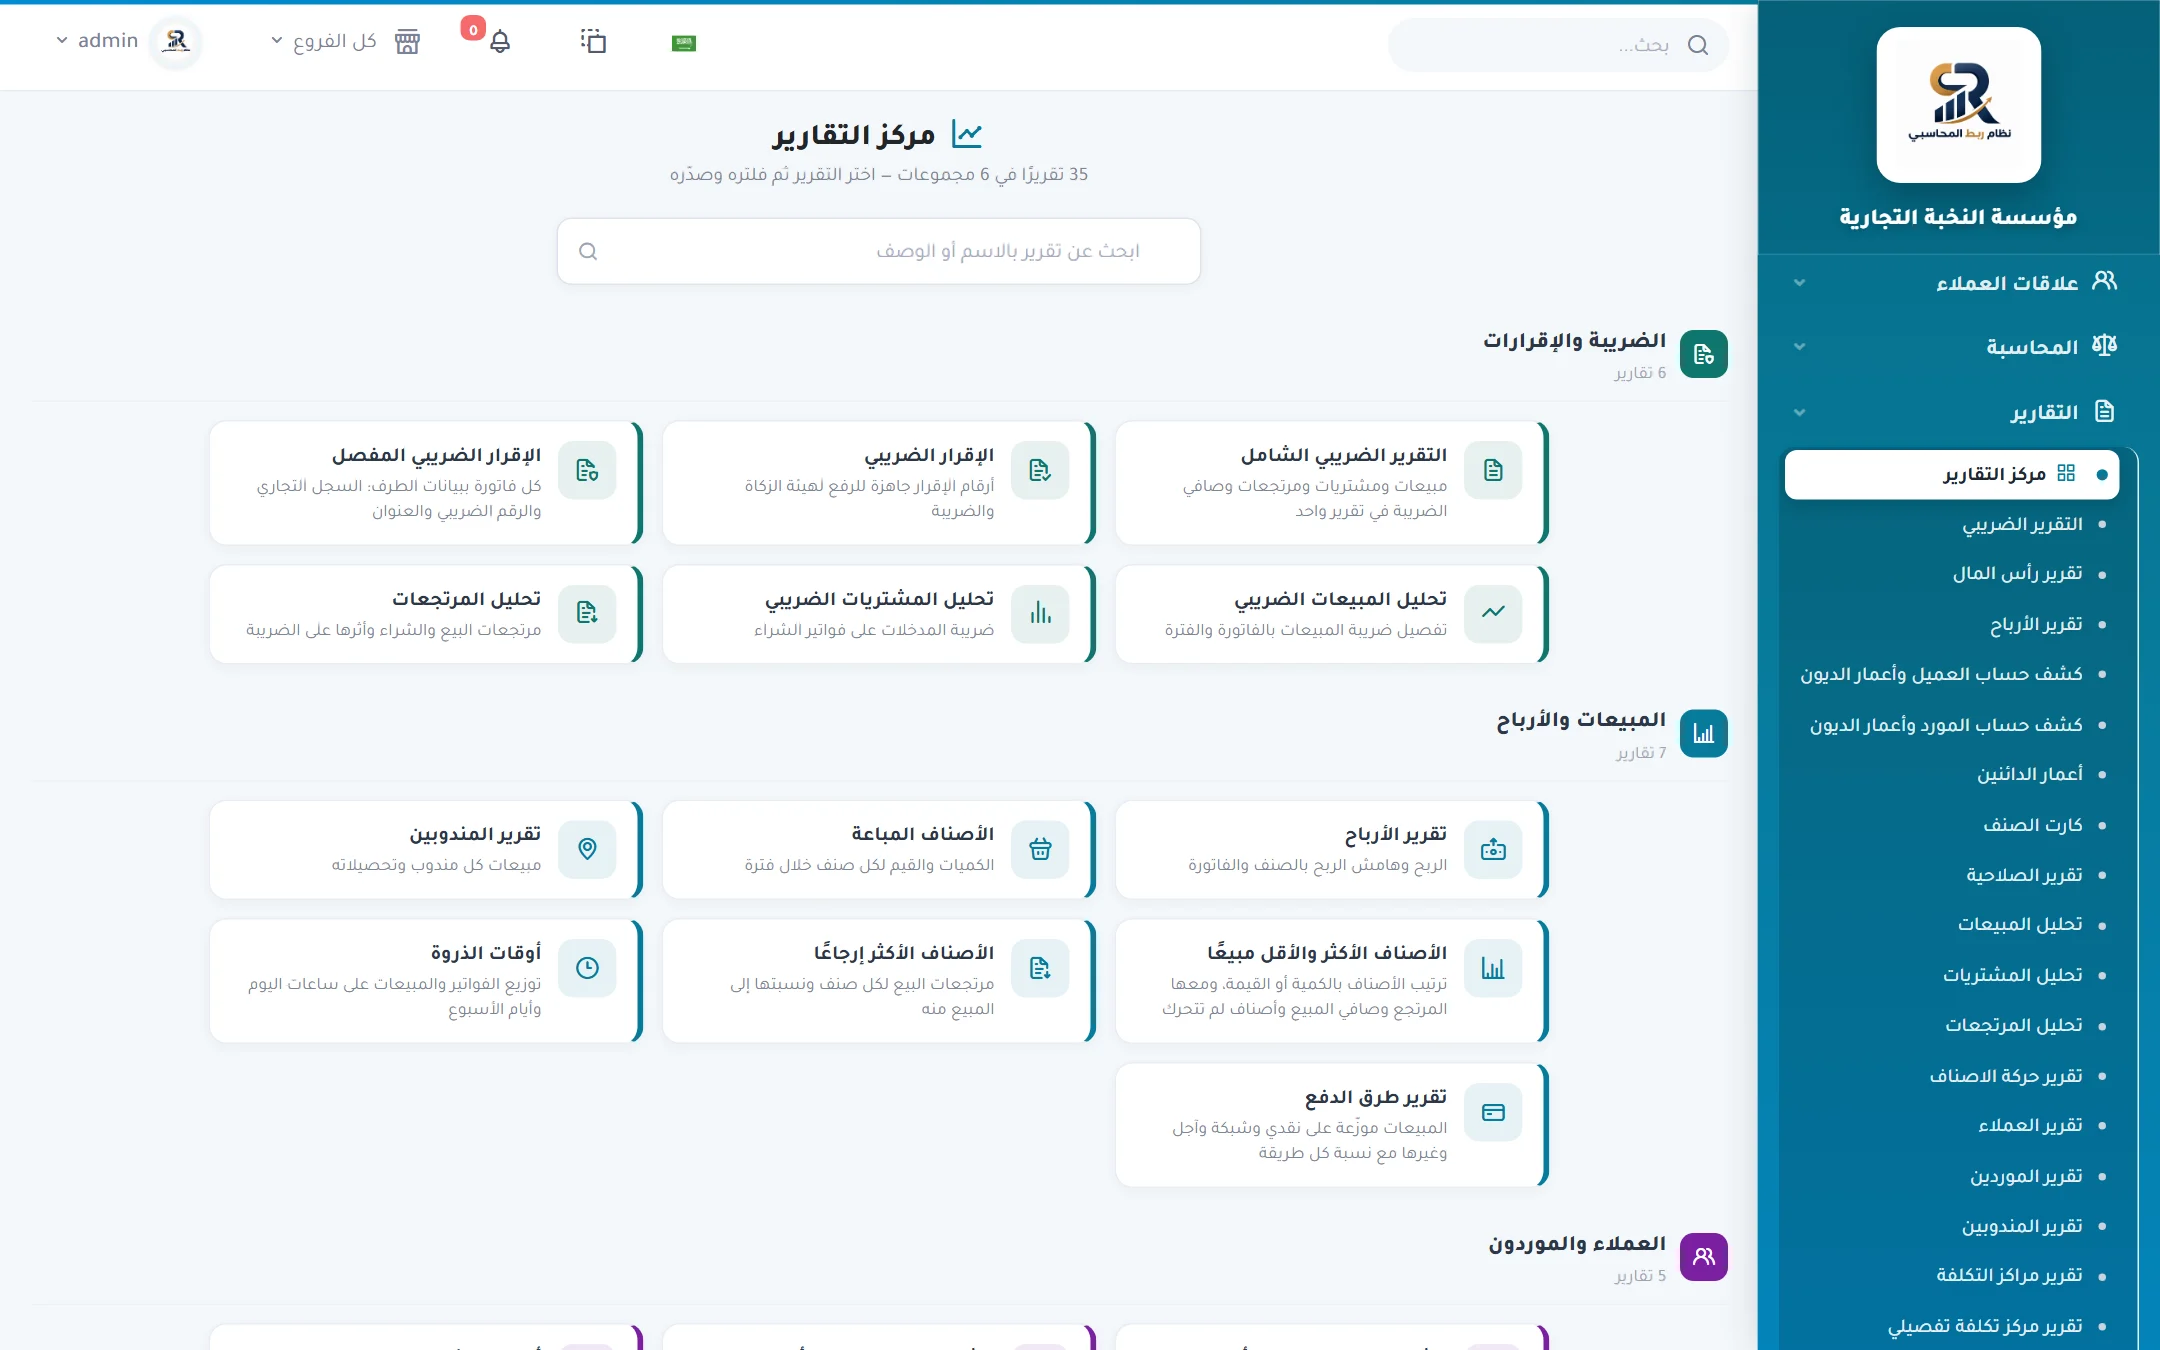
Task: Open تحليل المبيعات from sidebar
Action: pos(2020,925)
